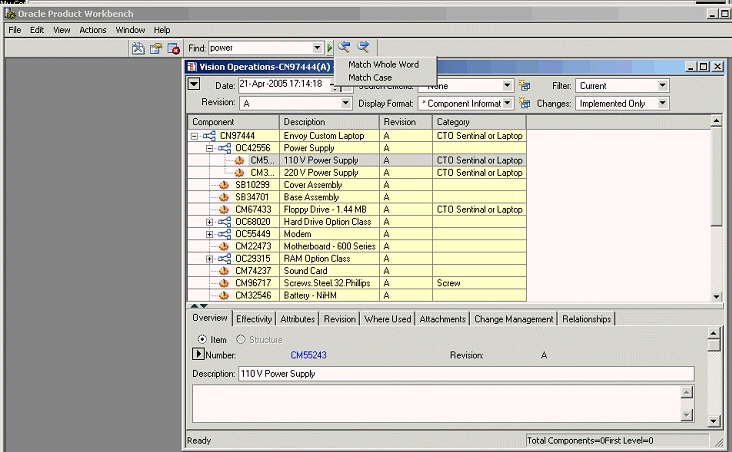Screen dimensions: 732x452
Task: Click the CM74237 item icon
Action: pos(224,271)
